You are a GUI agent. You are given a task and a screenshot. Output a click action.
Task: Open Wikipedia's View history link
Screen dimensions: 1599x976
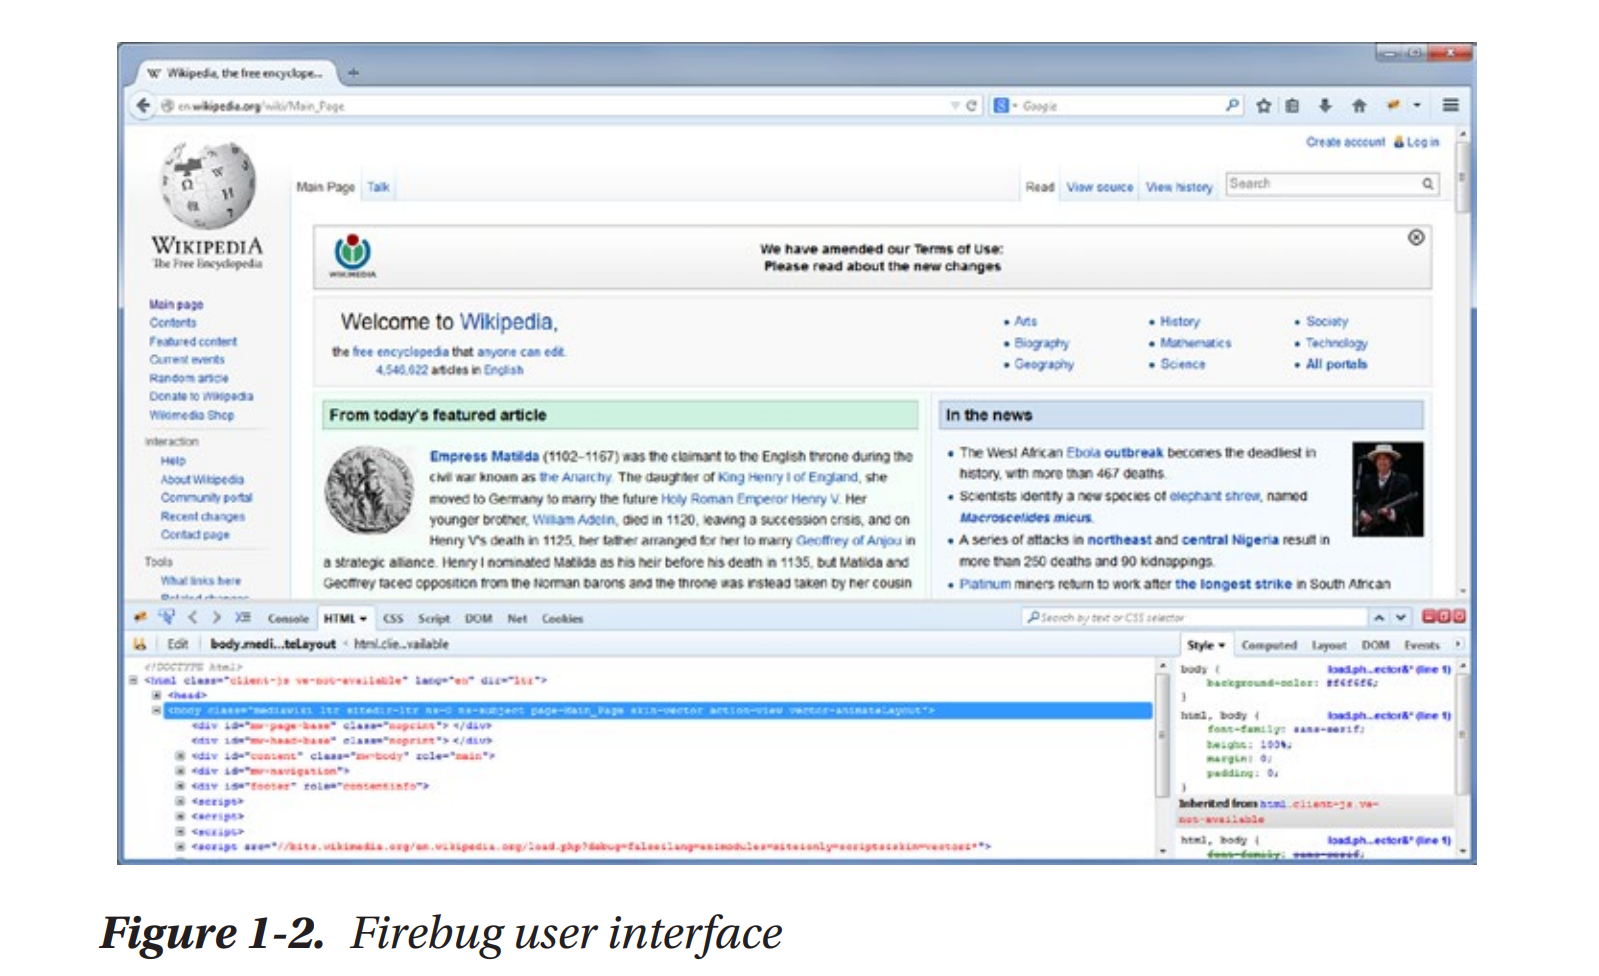[x=1178, y=187]
